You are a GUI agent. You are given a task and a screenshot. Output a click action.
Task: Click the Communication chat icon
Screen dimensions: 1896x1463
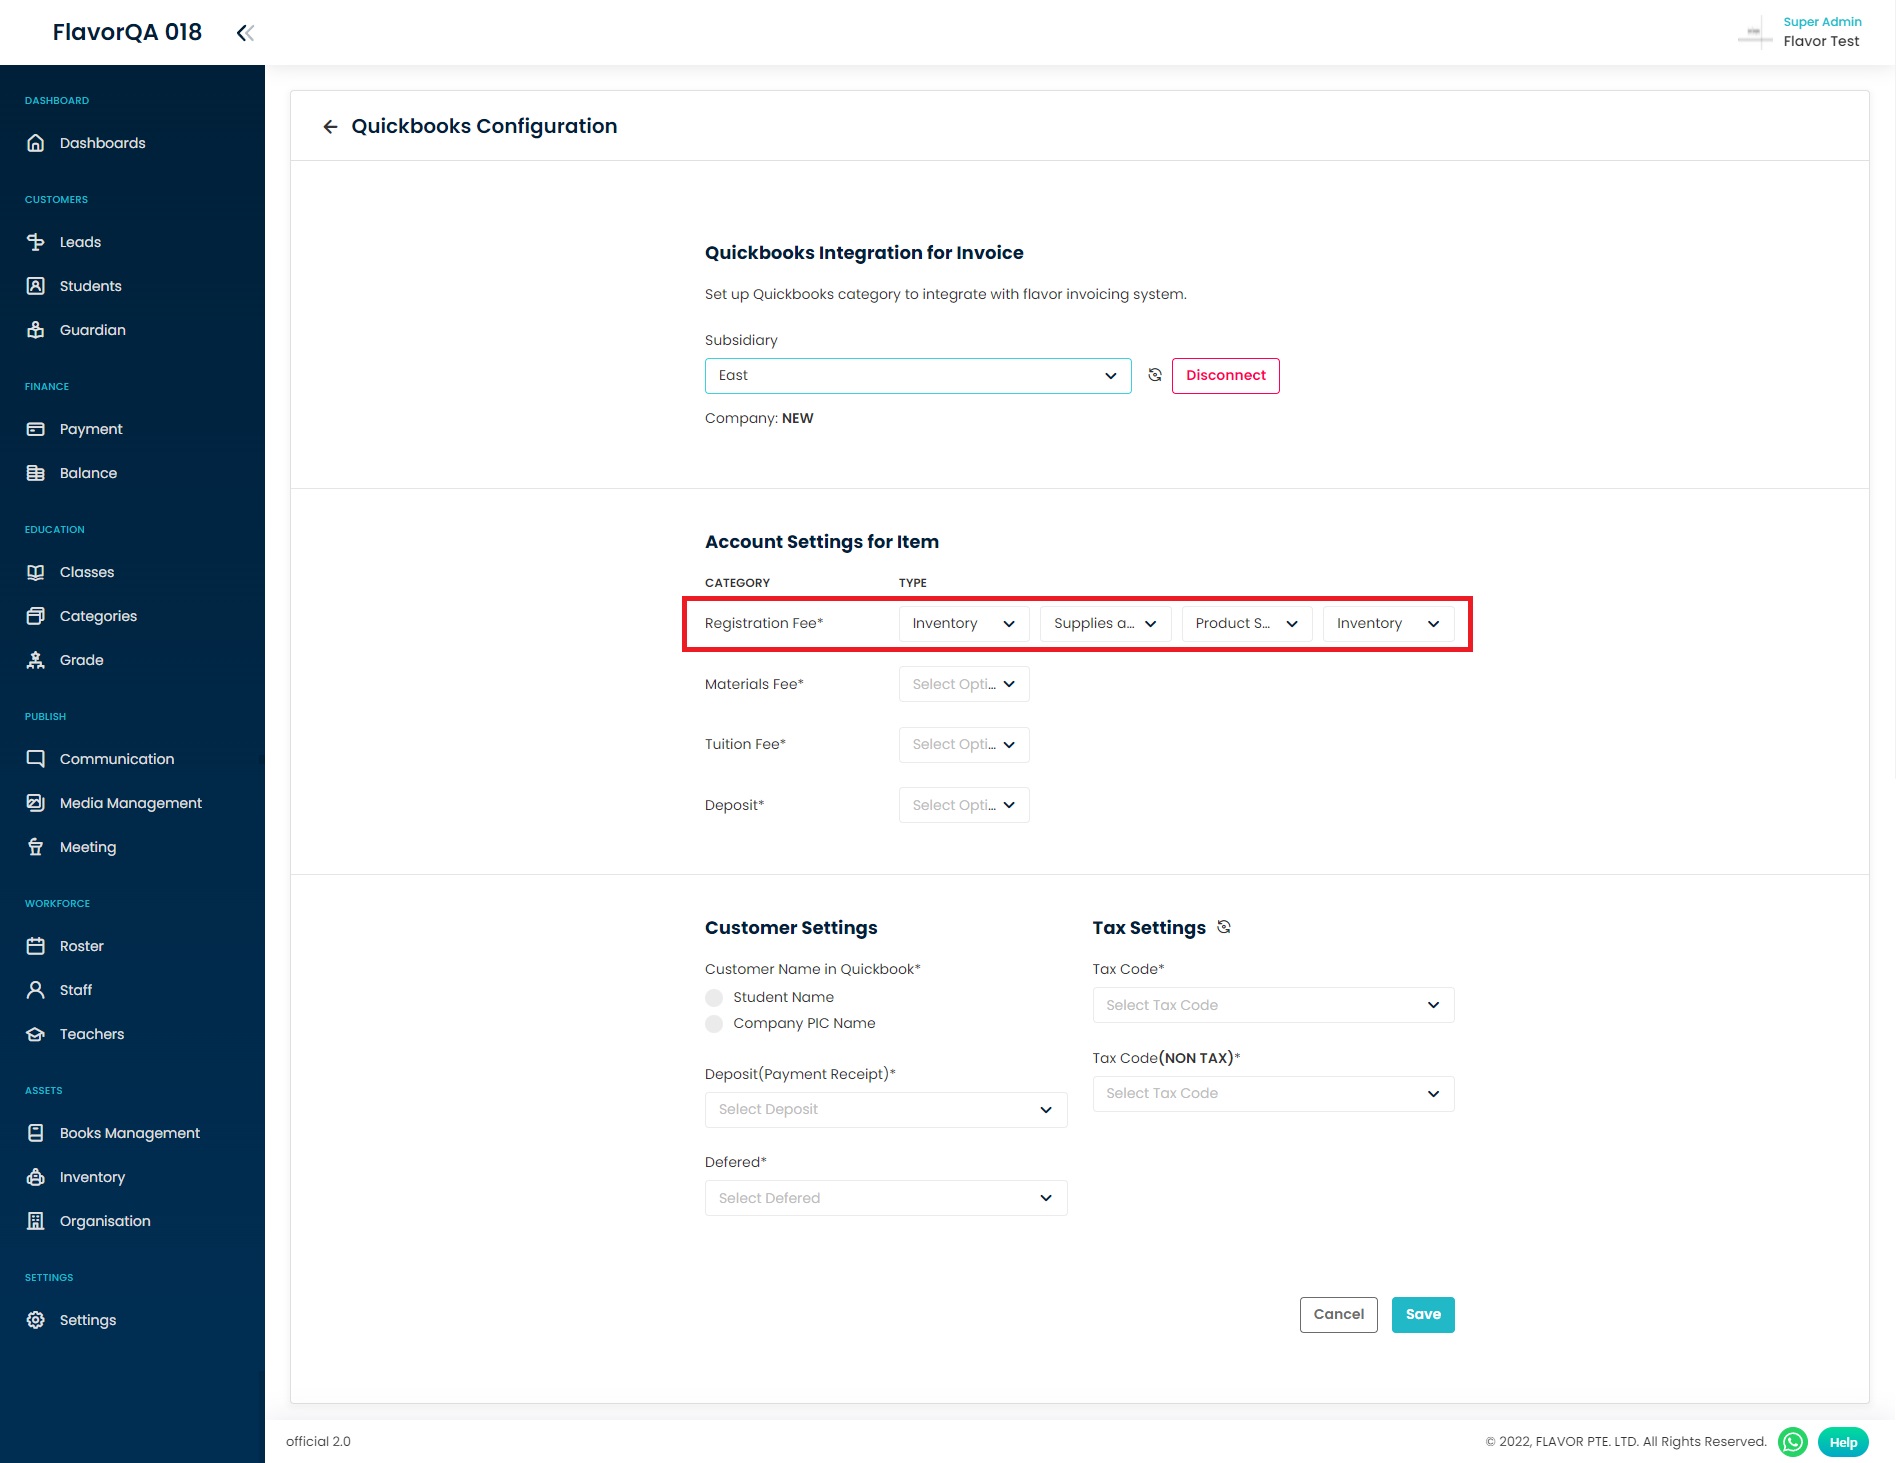click(x=36, y=759)
